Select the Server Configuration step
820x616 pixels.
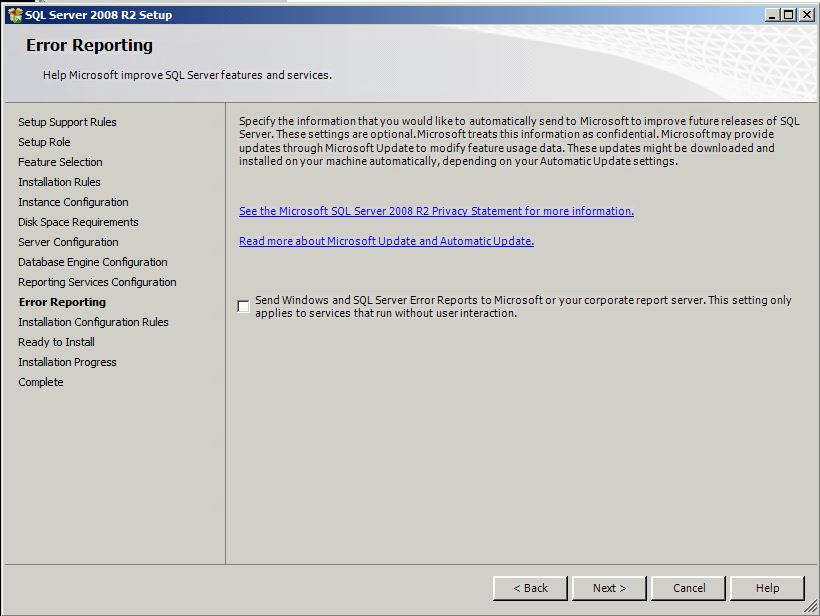(68, 242)
